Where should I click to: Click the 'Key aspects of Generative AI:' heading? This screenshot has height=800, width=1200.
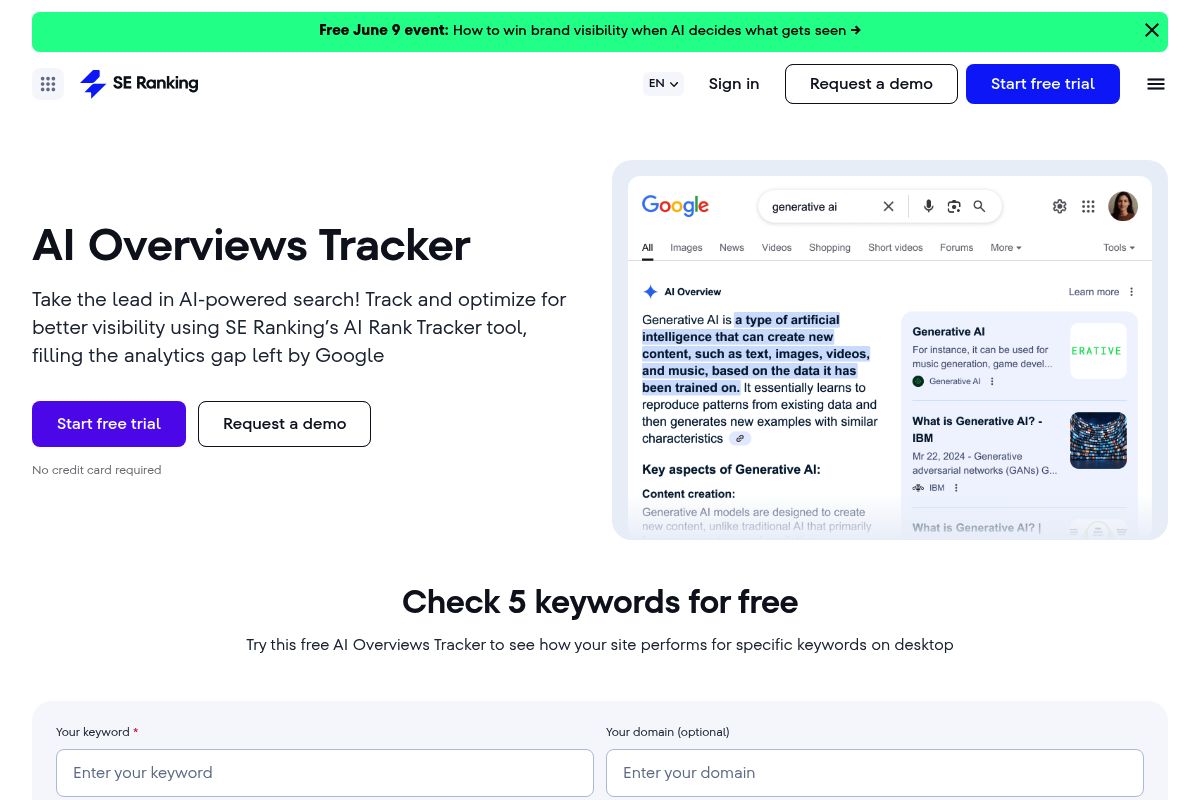tap(731, 469)
